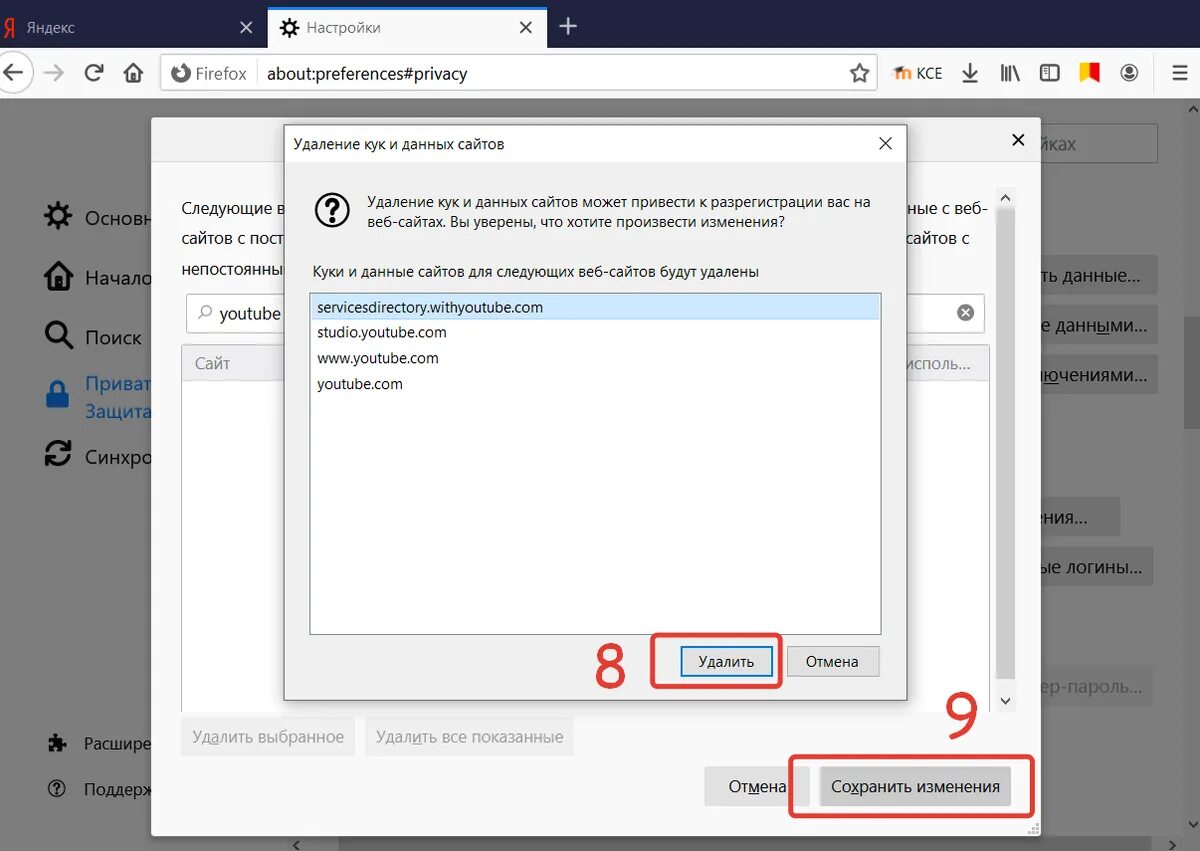Viewport: 1200px width, 851px height.
Task: Open the library icon in toolbar
Action: click(1009, 73)
